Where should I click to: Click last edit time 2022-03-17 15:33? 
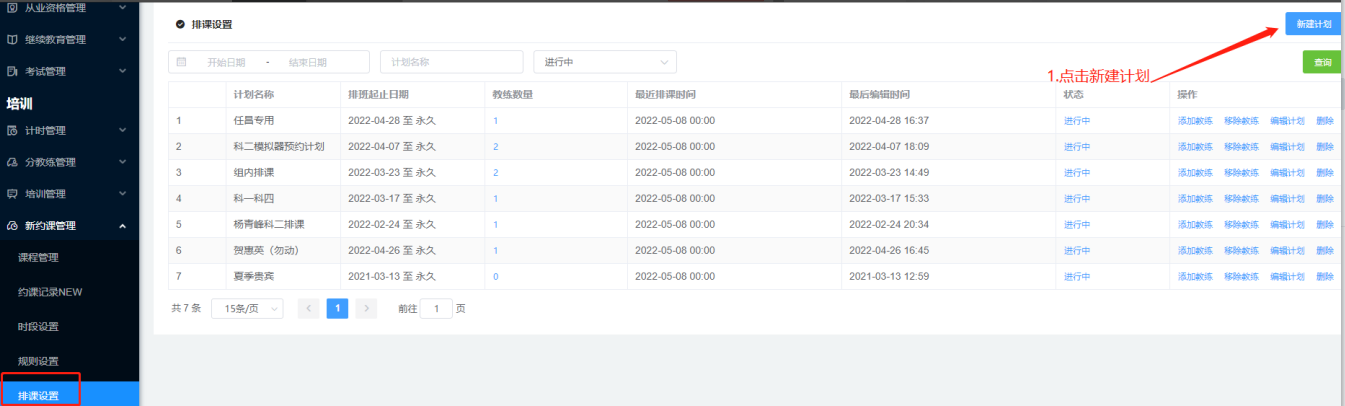pyautogui.click(x=889, y=199)
